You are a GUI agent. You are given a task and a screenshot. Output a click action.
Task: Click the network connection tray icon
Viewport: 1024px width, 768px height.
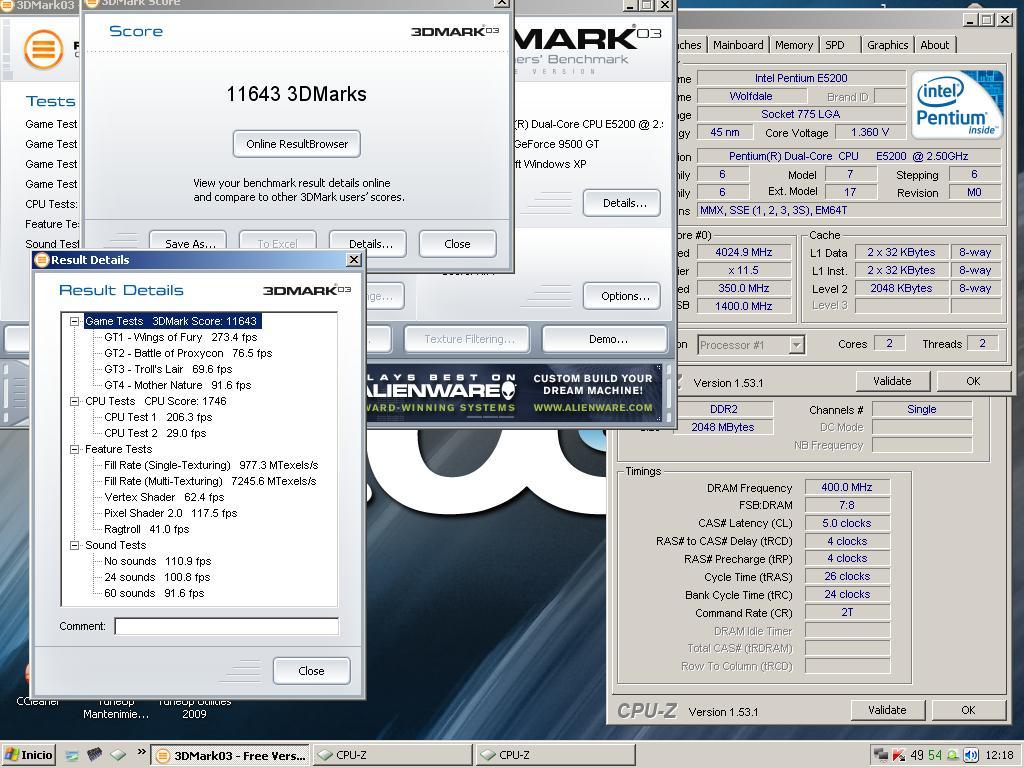(x=880, y=756)
